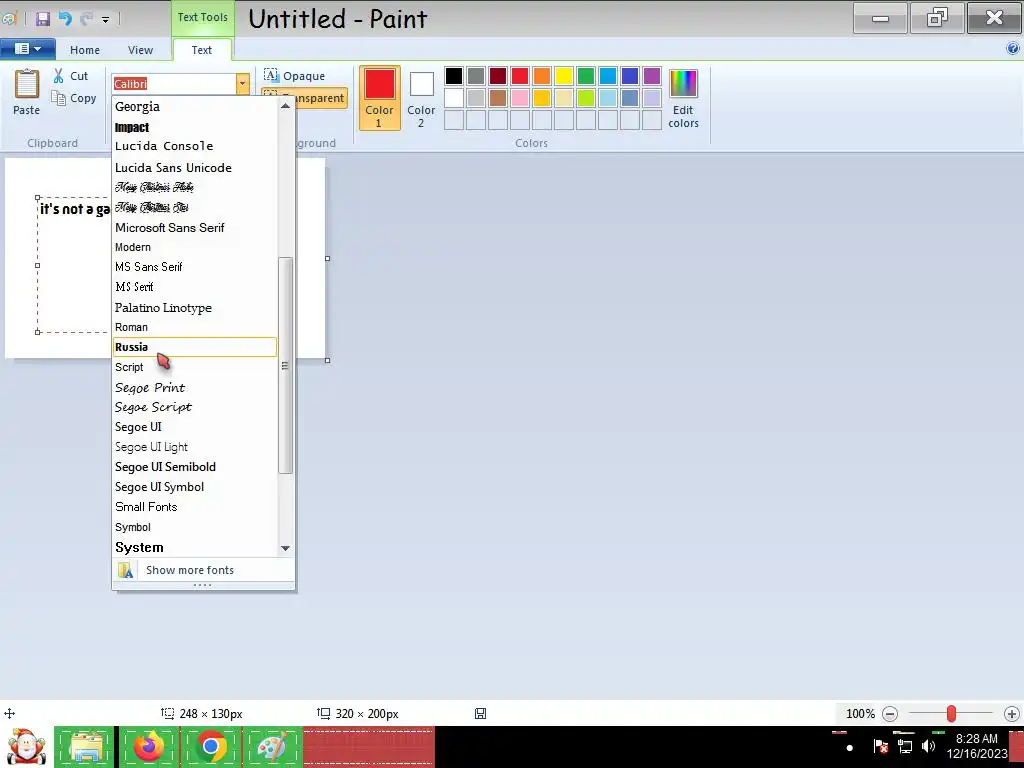Choose the Lucida Console font
Image resolution: width=1024 pixels, height=768 pixels.
pos(195,146)
